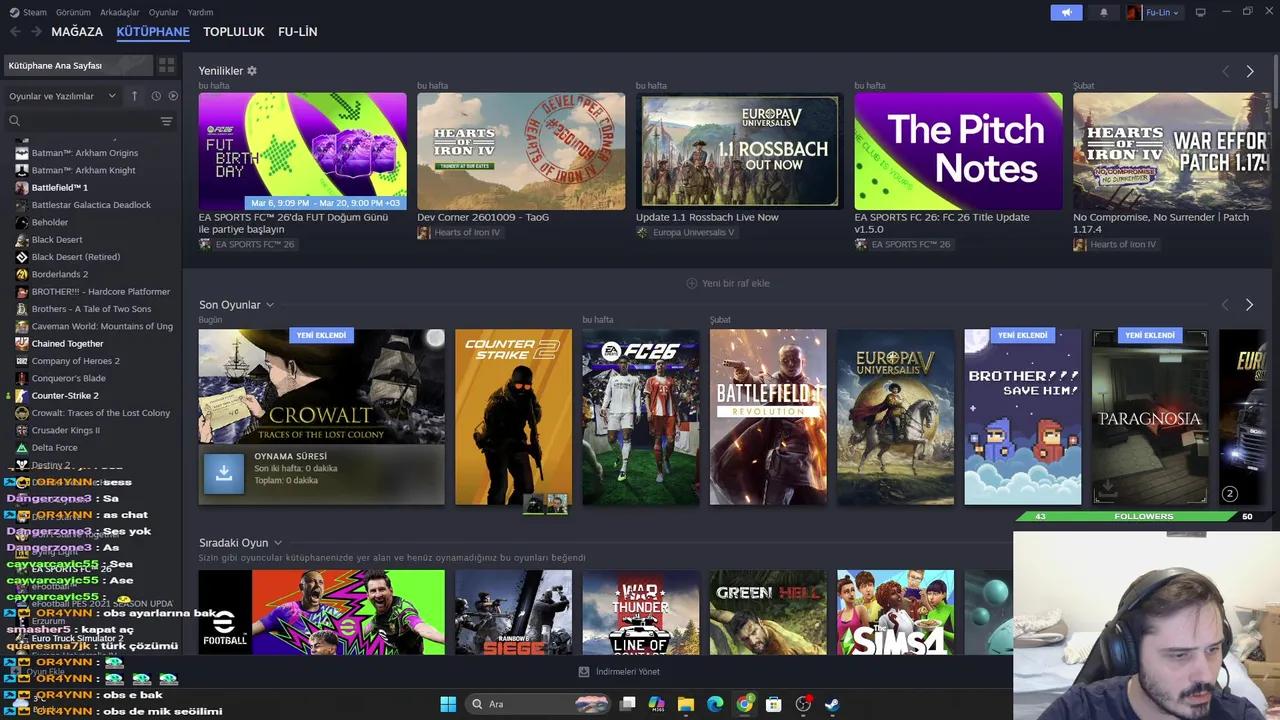Click Yeni bir raf ekle

tap(728, 283)
